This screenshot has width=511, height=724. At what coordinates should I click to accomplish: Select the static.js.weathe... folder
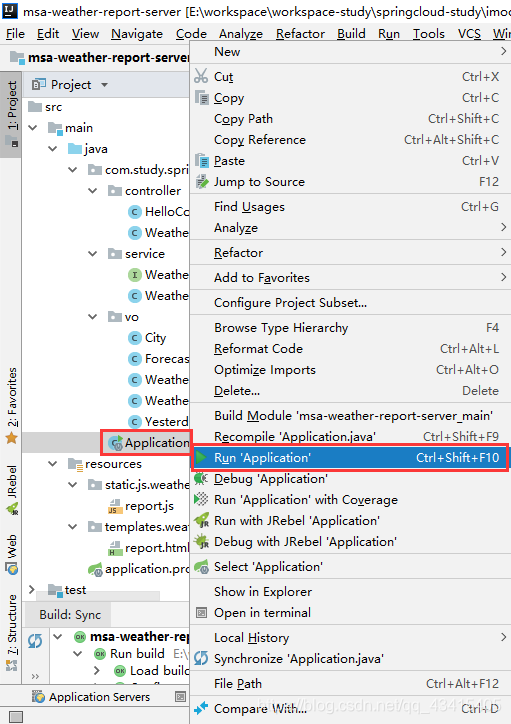(x=138, y=485)
